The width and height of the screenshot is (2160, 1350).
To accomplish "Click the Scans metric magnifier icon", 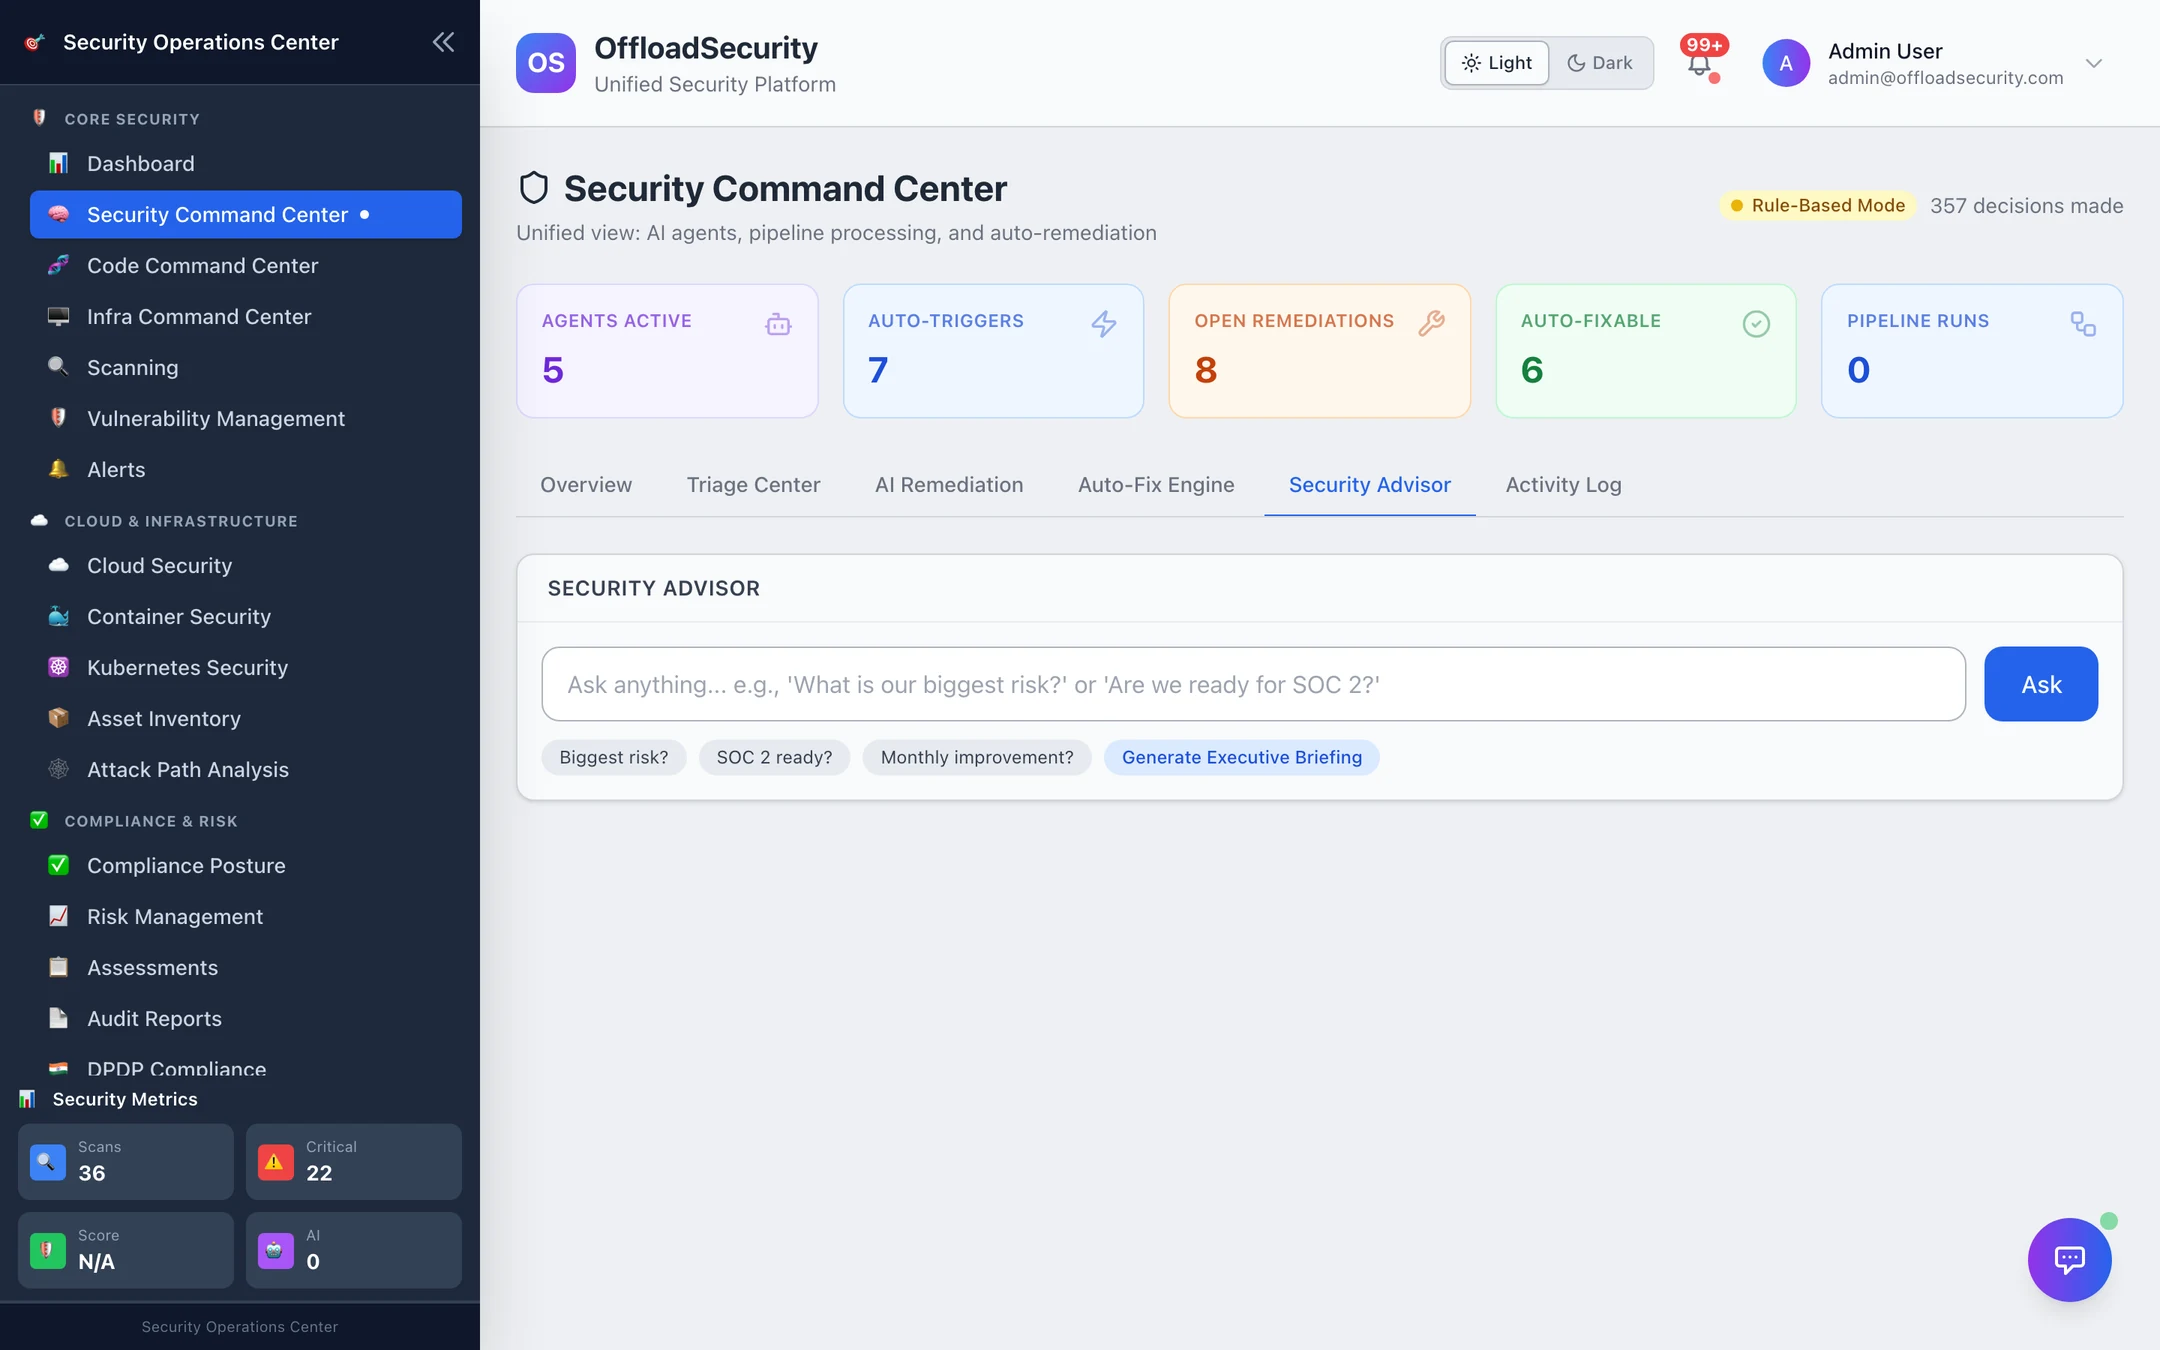I will [48, 1162].
